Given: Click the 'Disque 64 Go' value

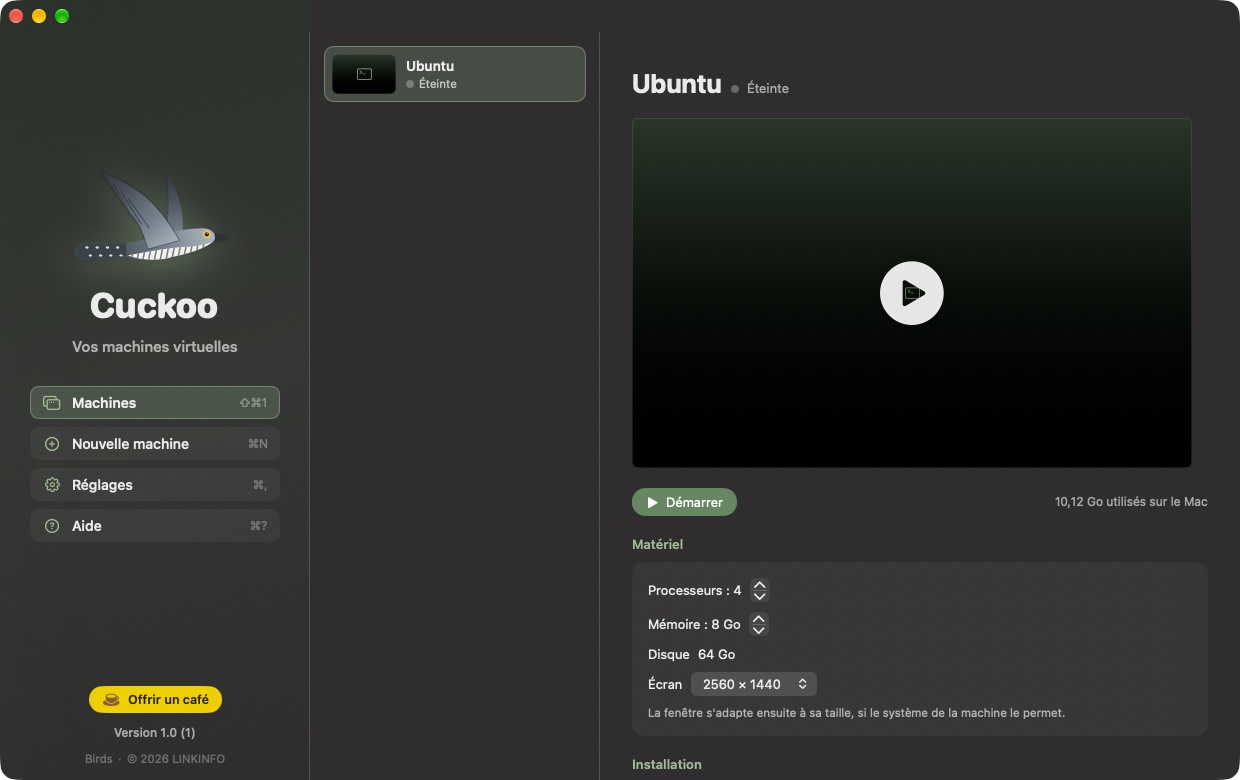Looking at the screenshot, I should pos(716,654).
